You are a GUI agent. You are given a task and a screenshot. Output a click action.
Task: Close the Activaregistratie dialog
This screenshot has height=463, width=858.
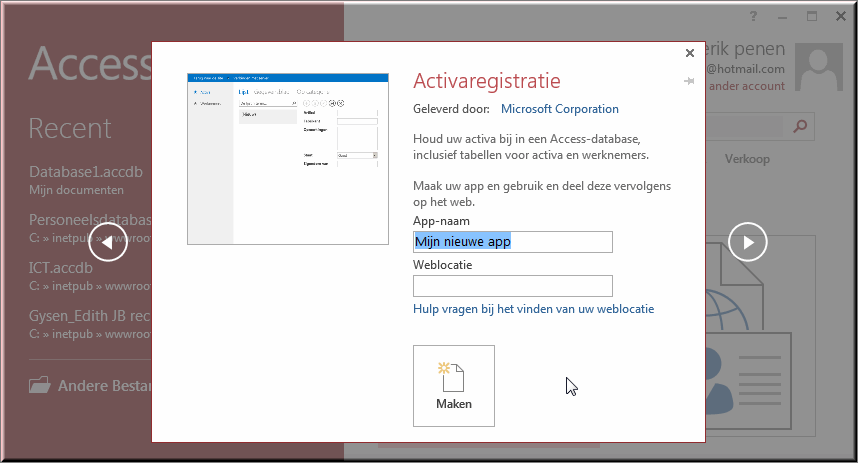coord(689,53)
